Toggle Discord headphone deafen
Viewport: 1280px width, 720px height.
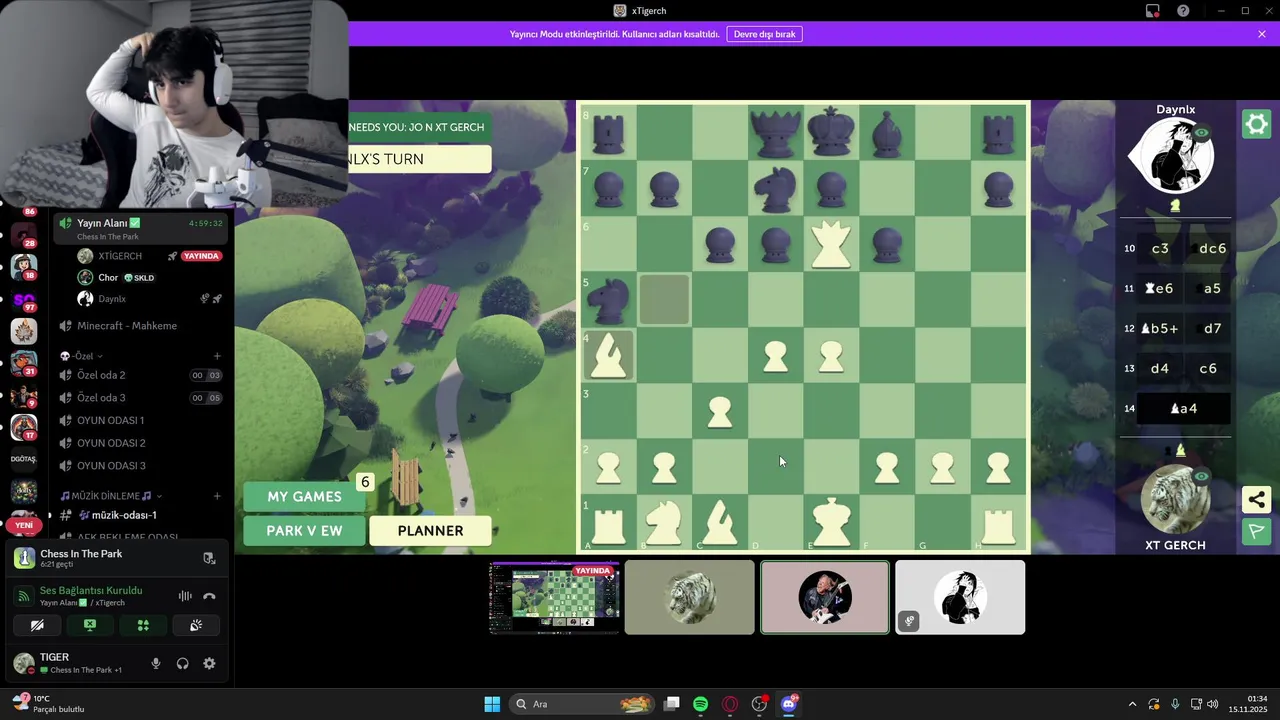tap(183, 663)
